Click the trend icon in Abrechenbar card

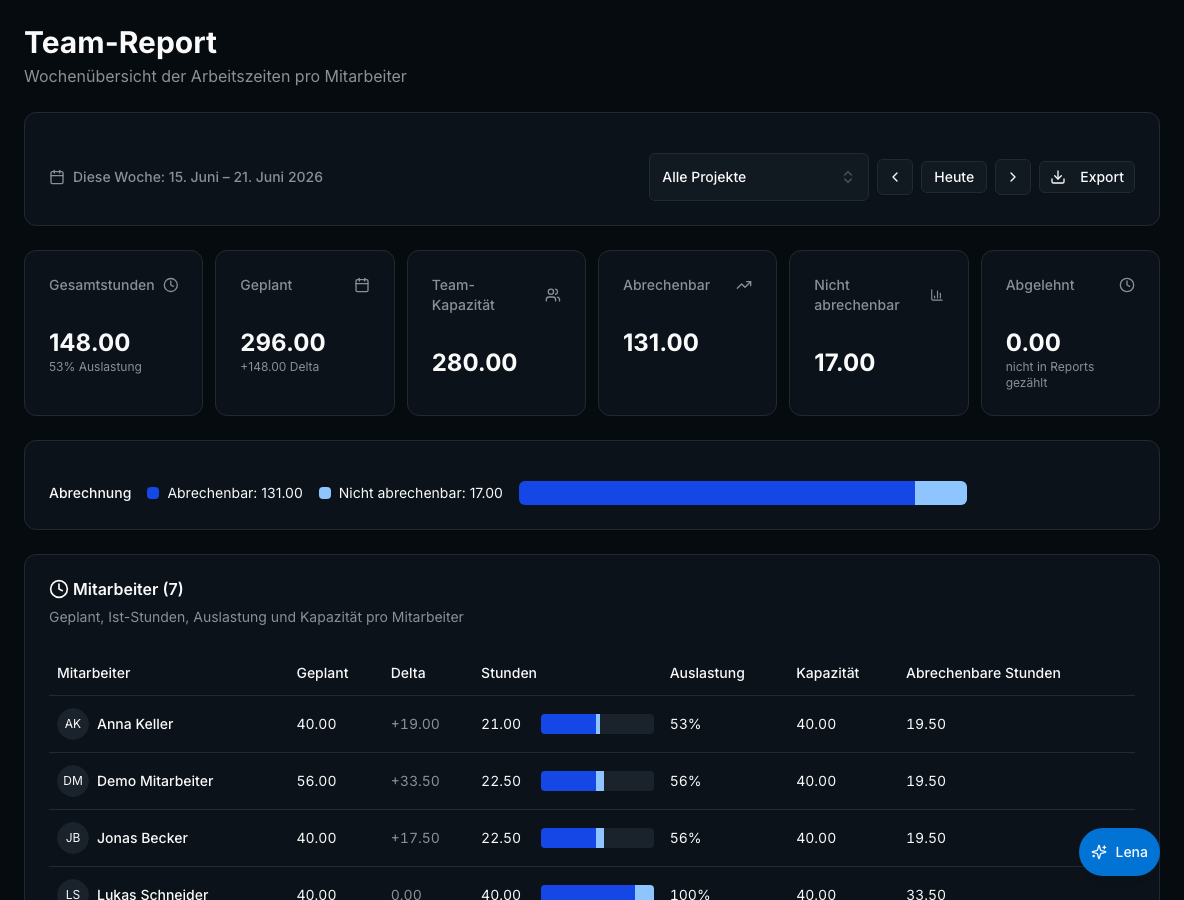pos(744,285)
